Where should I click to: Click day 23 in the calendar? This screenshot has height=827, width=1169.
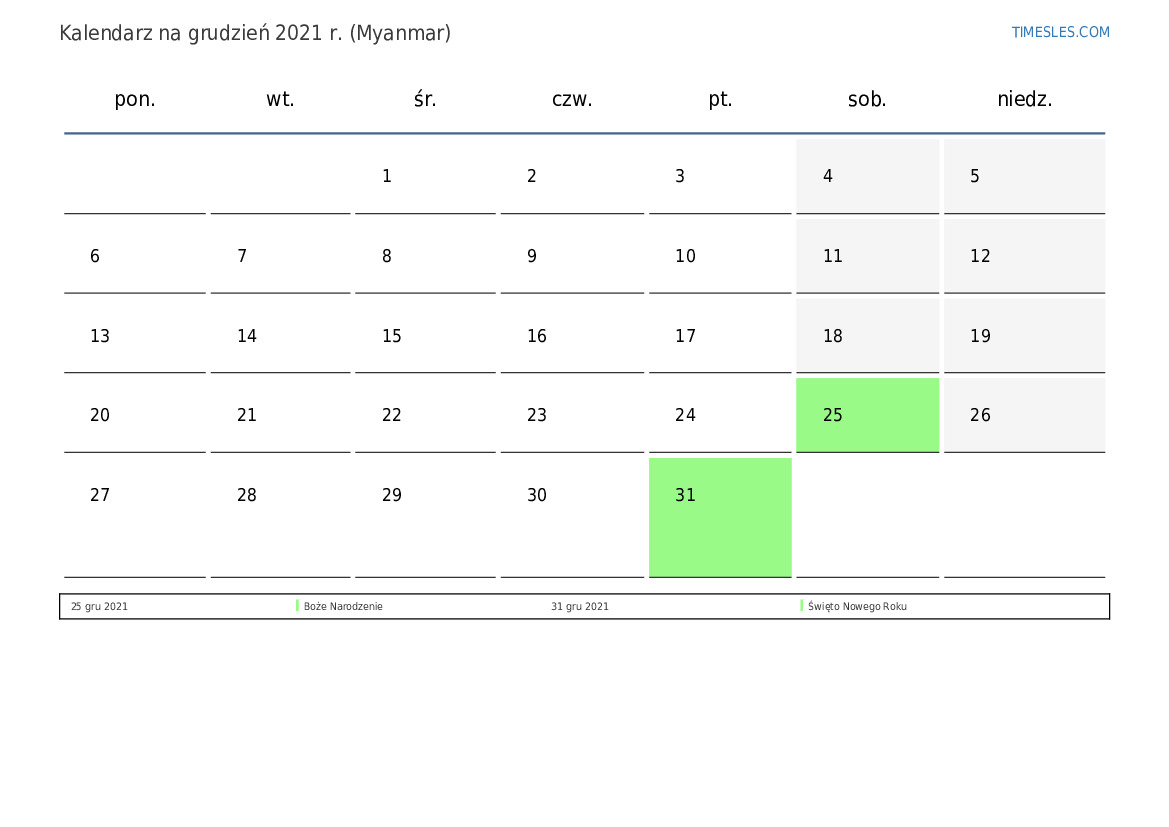[572, 415]
